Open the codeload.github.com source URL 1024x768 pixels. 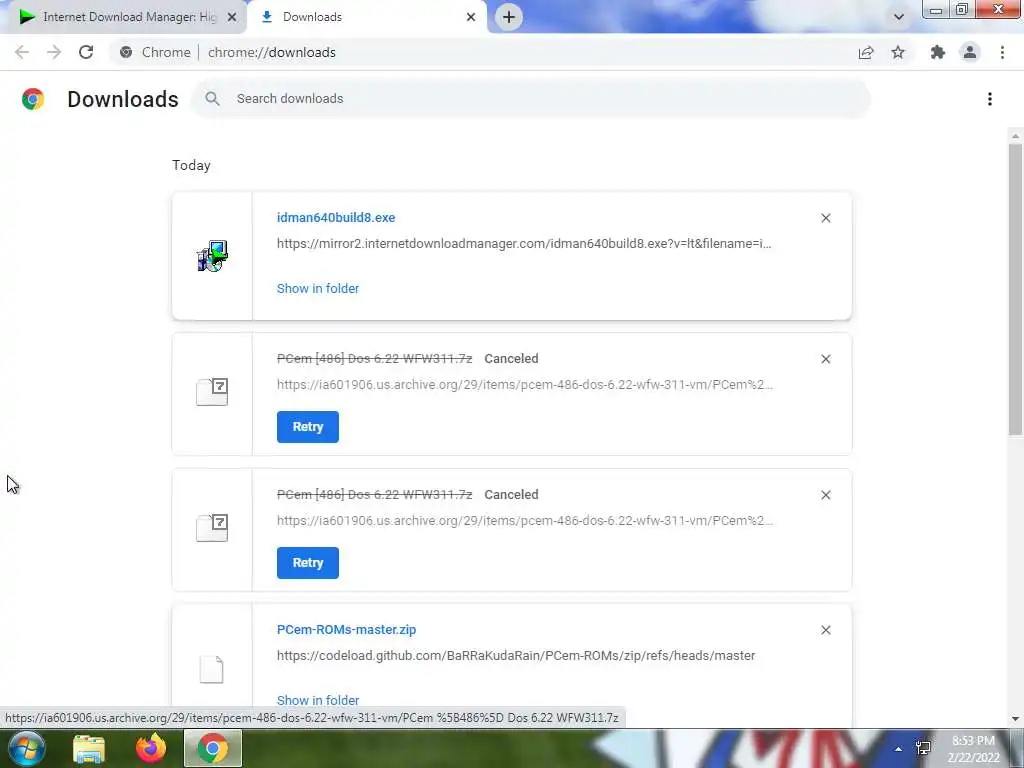click(516, 656)
